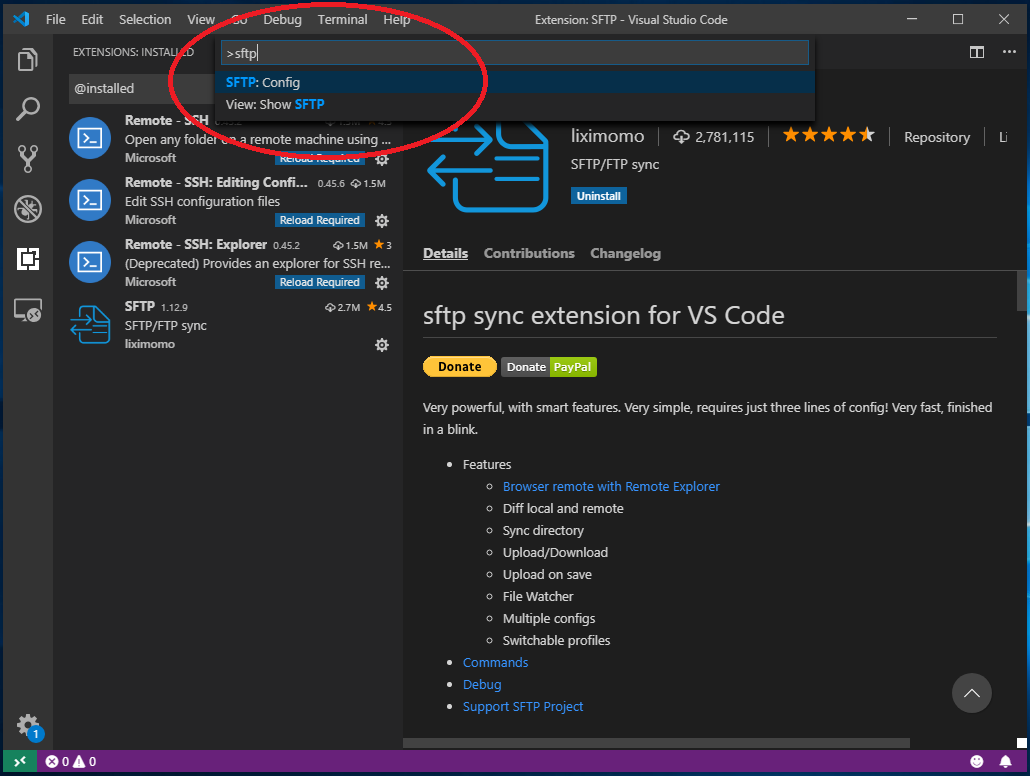The width and height of the screenshot is (1030, 776).
Task: Click Reload Required for Remote - SSH: Explorer
Action: pyautogui.click(x=319, y=282)
